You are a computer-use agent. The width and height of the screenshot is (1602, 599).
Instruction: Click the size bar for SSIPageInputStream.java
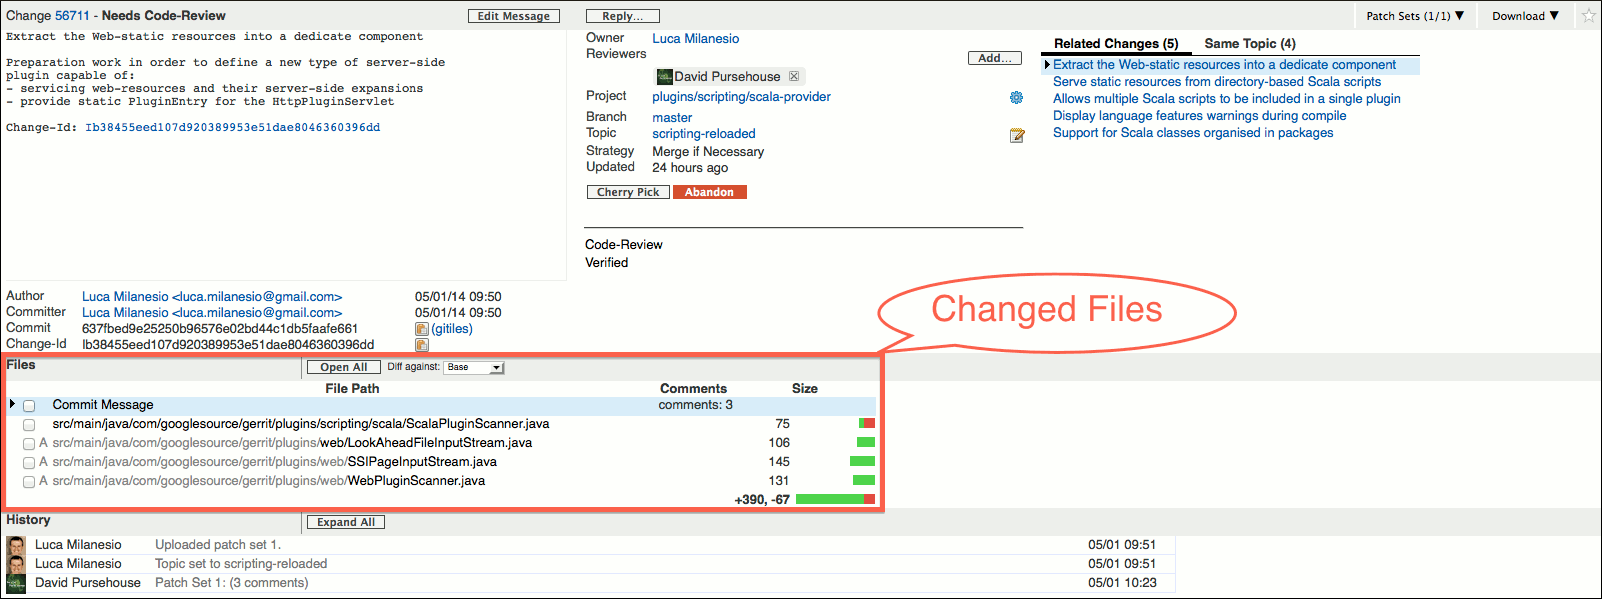click(862, 462)
